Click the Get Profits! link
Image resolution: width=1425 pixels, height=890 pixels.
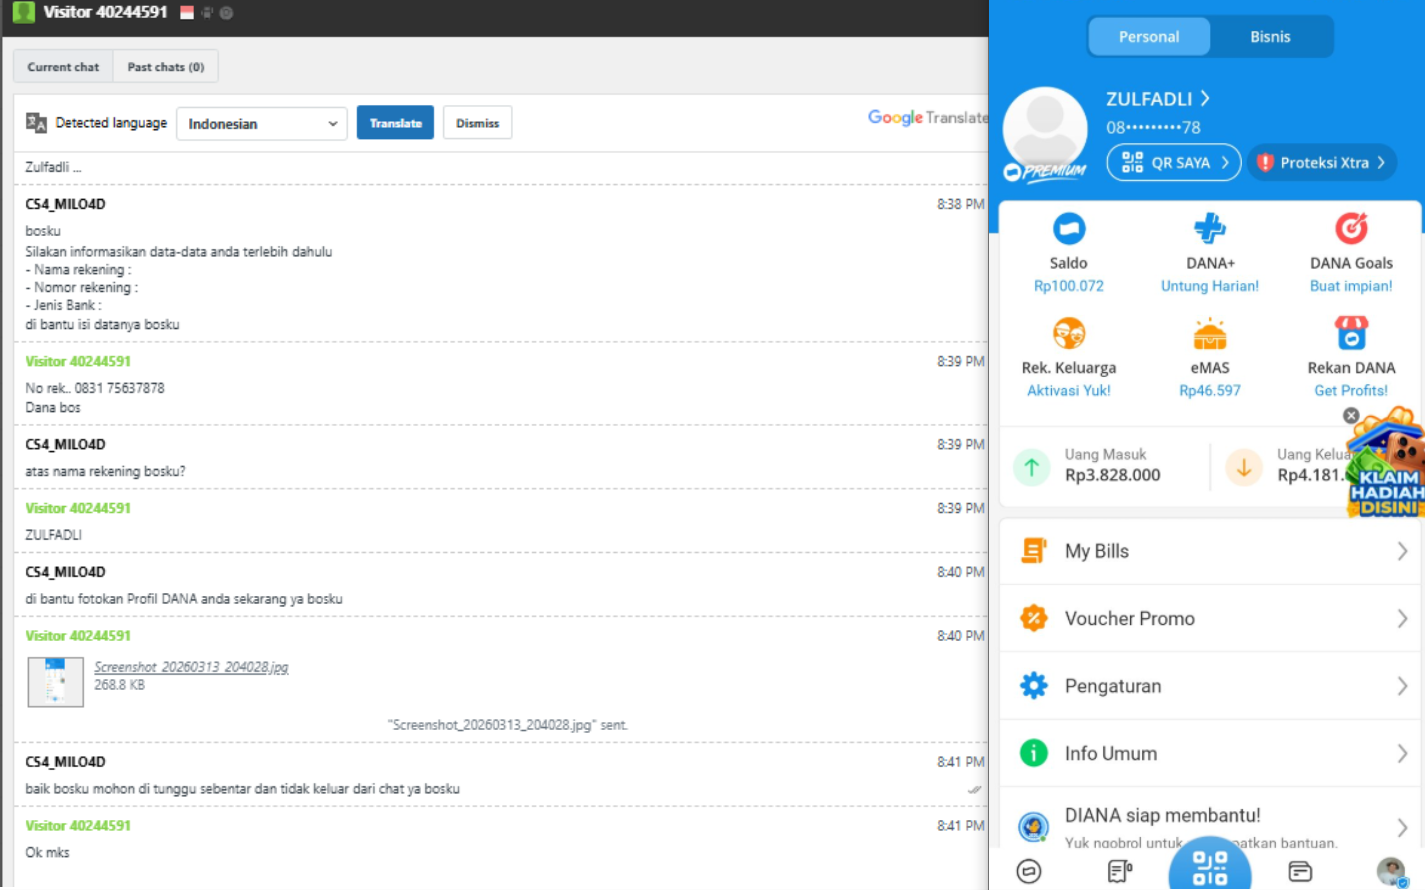click(1351, 391)
